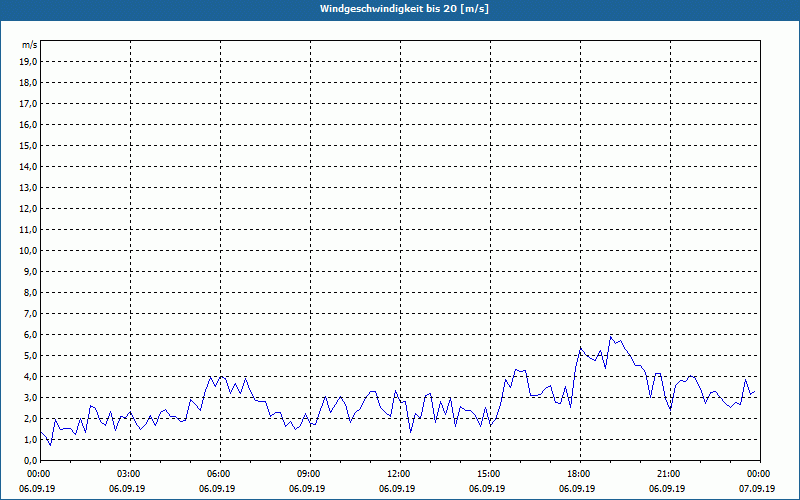The height and width of the screenshot is (500, 800).
Task: Pick the "15,0" y-axis label
Action: [28, 145]
